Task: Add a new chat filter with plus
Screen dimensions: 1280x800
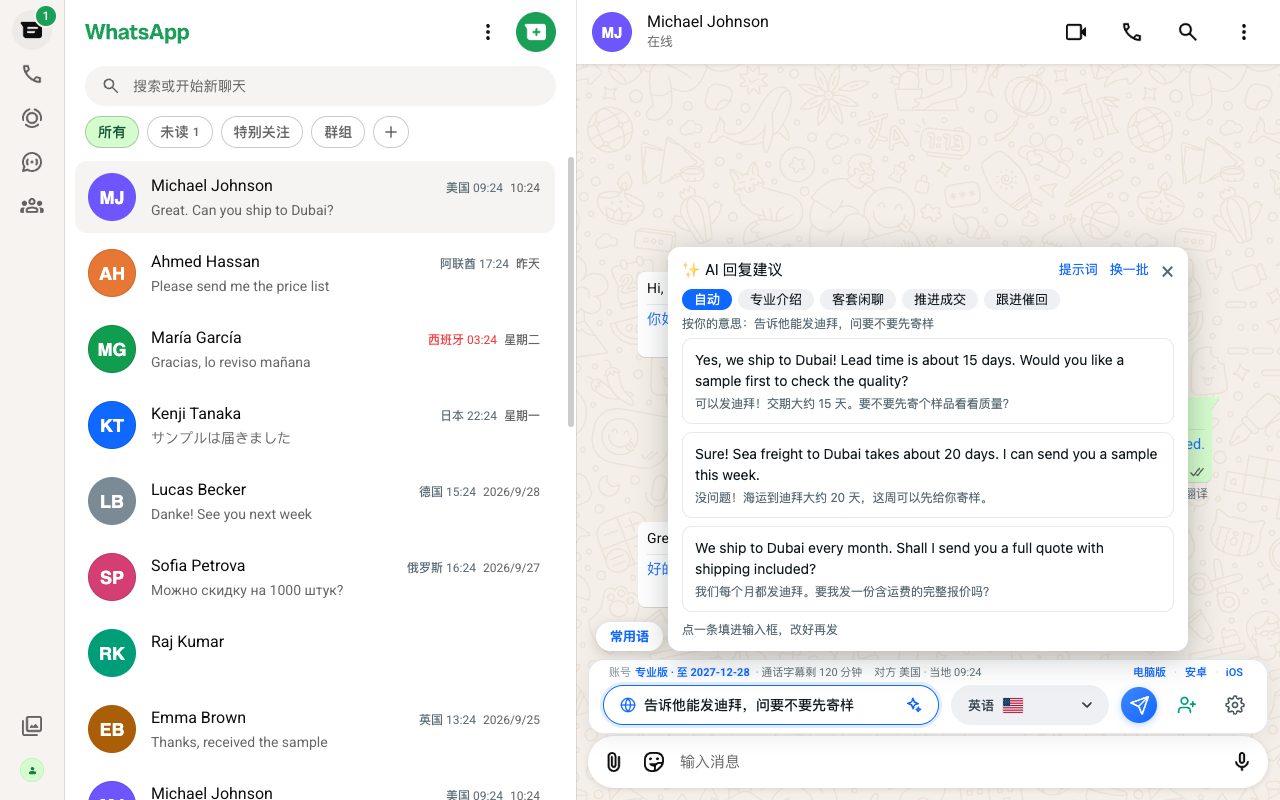Action: pyautogui.click(x=391, y=132)
